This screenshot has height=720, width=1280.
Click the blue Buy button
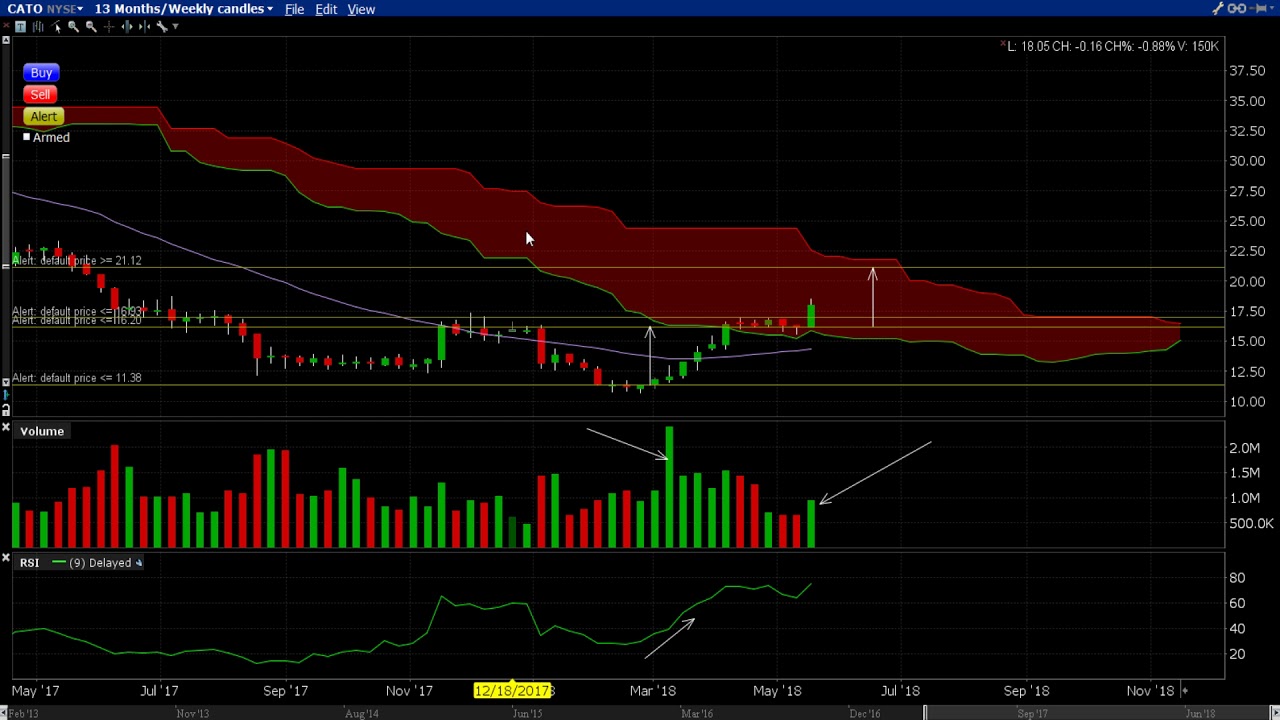(41, 72)
